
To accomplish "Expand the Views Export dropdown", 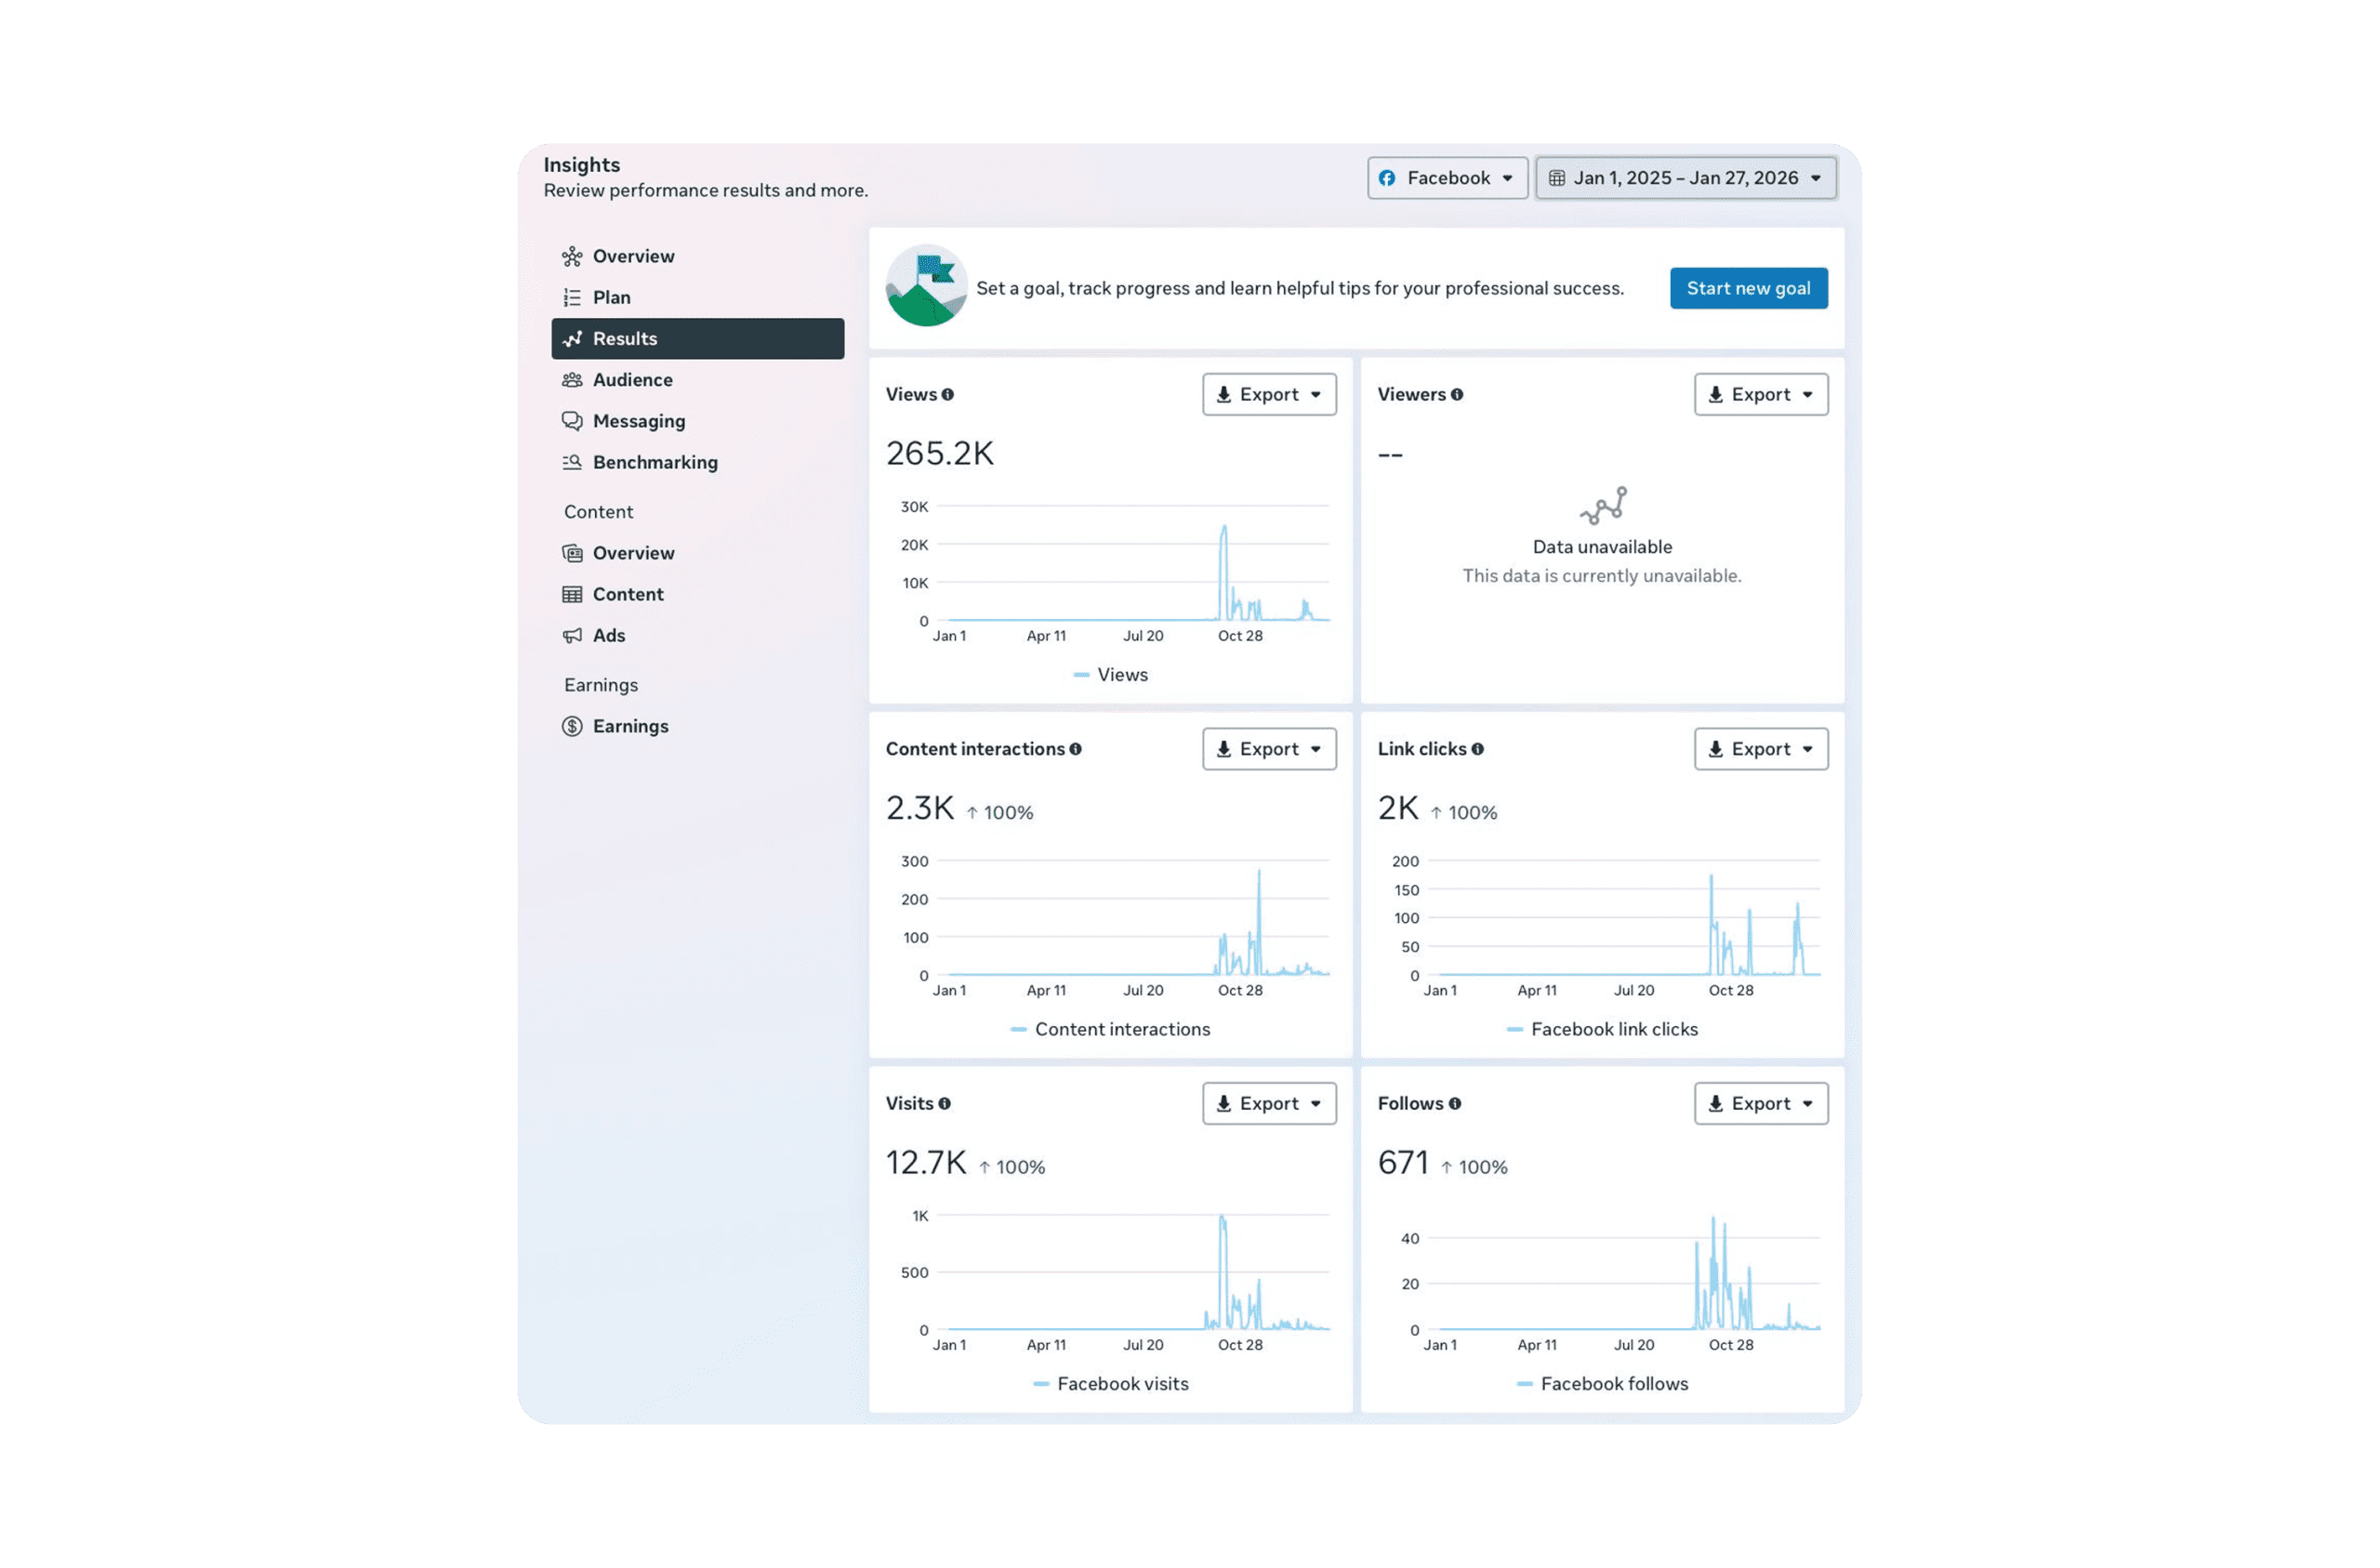I will tap(1268, 395).
